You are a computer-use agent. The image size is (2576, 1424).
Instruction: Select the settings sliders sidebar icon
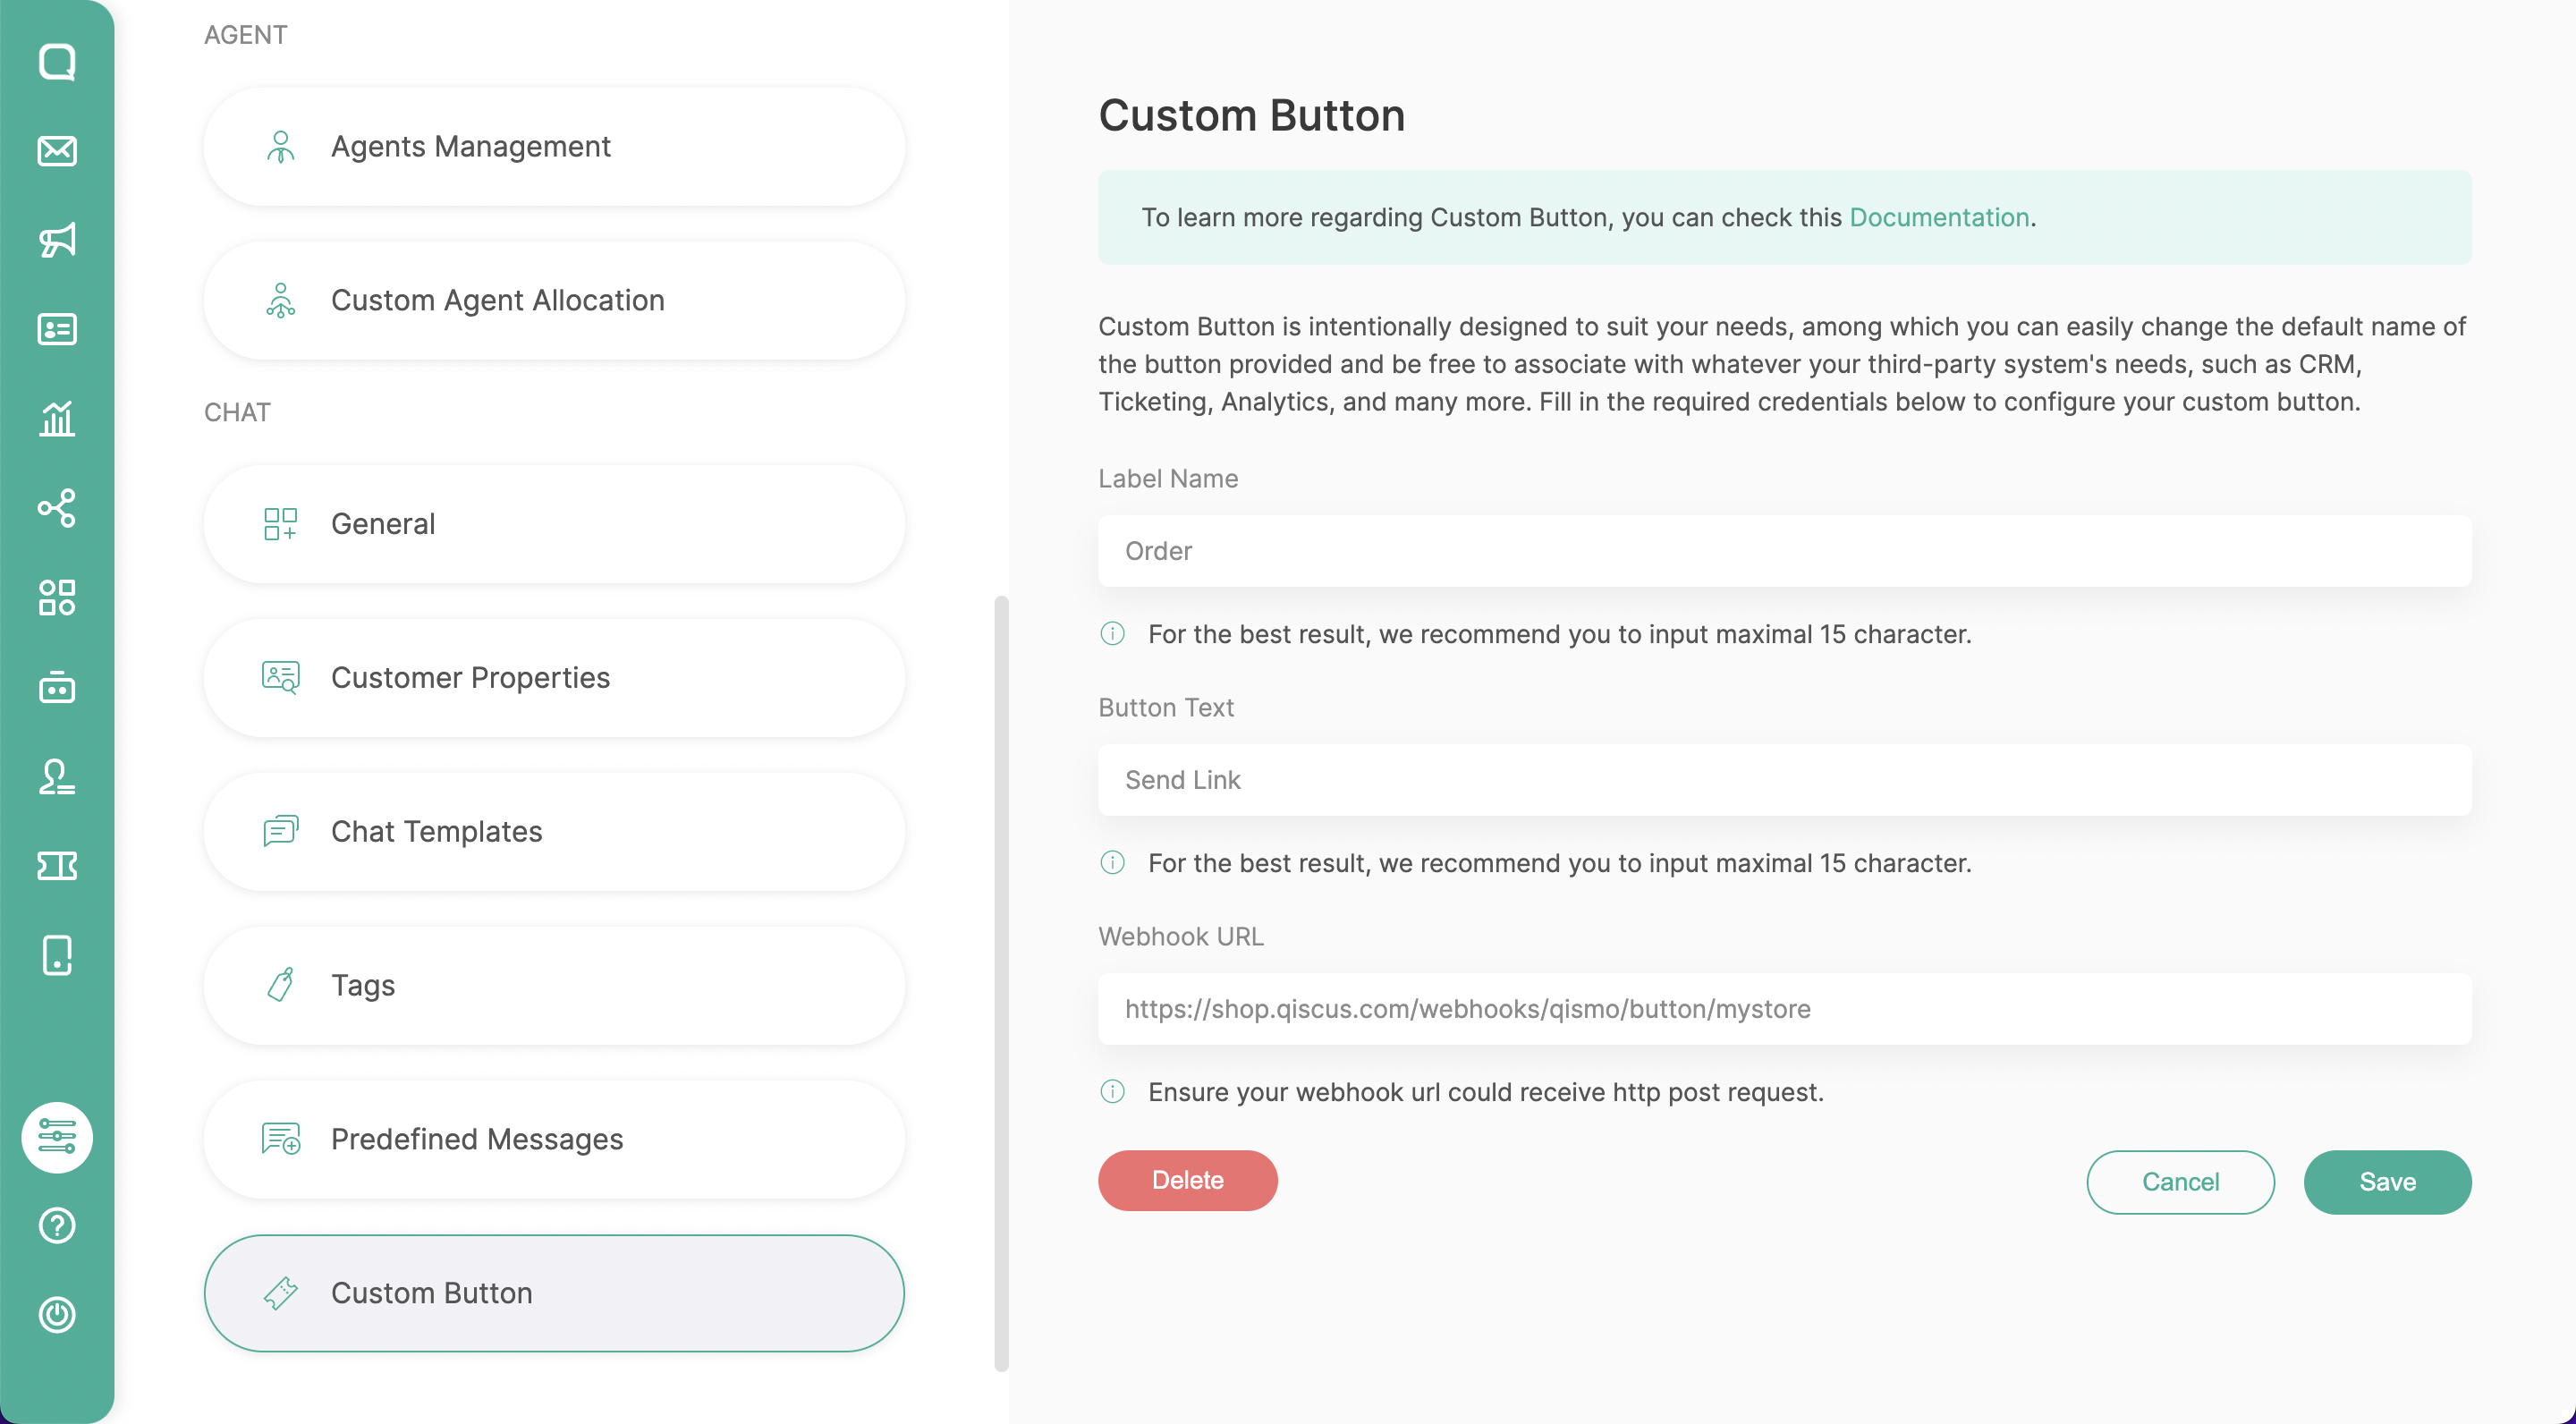(x=57, y=1137)
